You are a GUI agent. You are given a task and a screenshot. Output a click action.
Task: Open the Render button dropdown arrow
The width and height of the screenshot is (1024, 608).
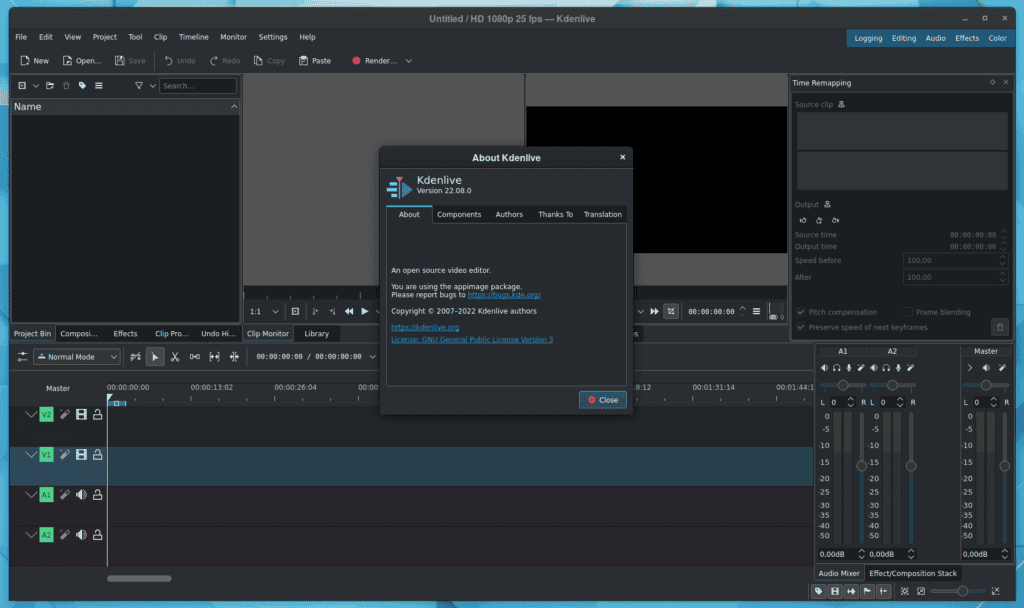tap(409, 61)
